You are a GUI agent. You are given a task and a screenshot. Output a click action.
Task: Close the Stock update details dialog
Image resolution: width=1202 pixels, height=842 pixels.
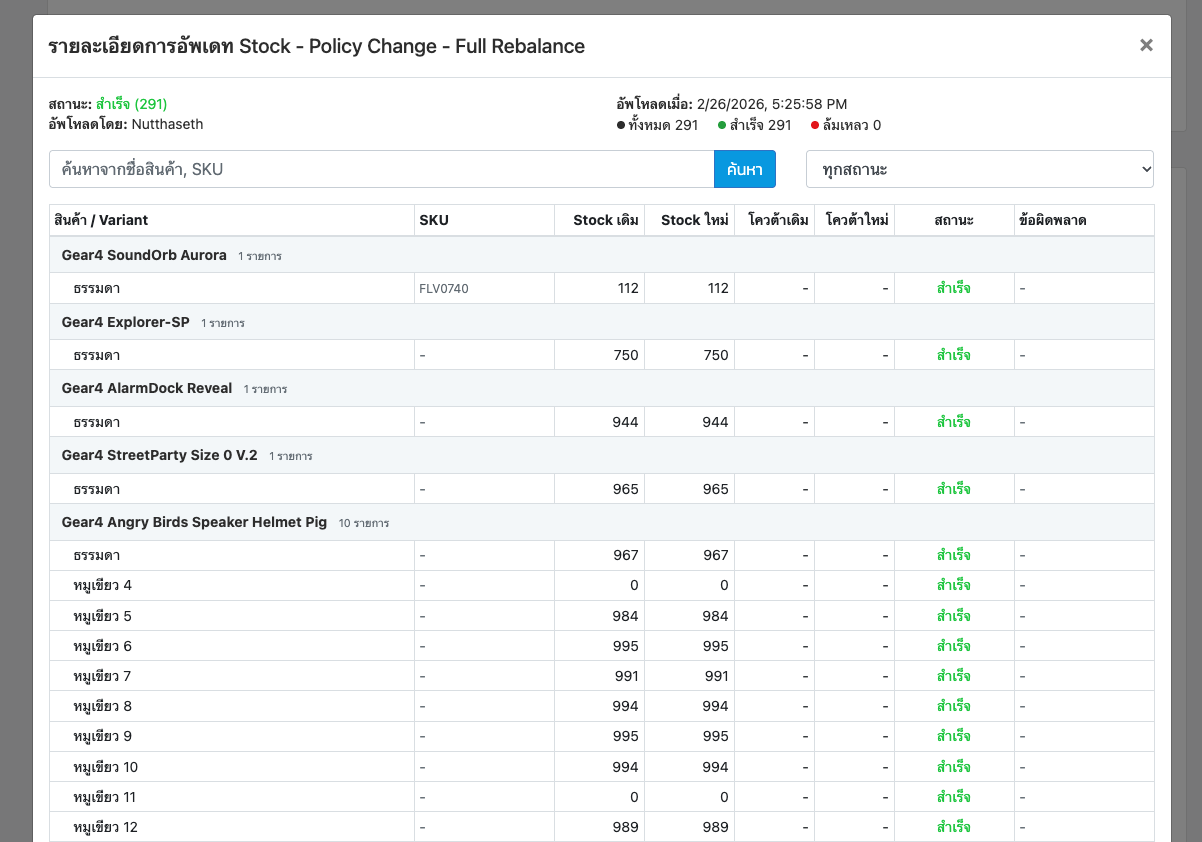tap(1146, 45)
